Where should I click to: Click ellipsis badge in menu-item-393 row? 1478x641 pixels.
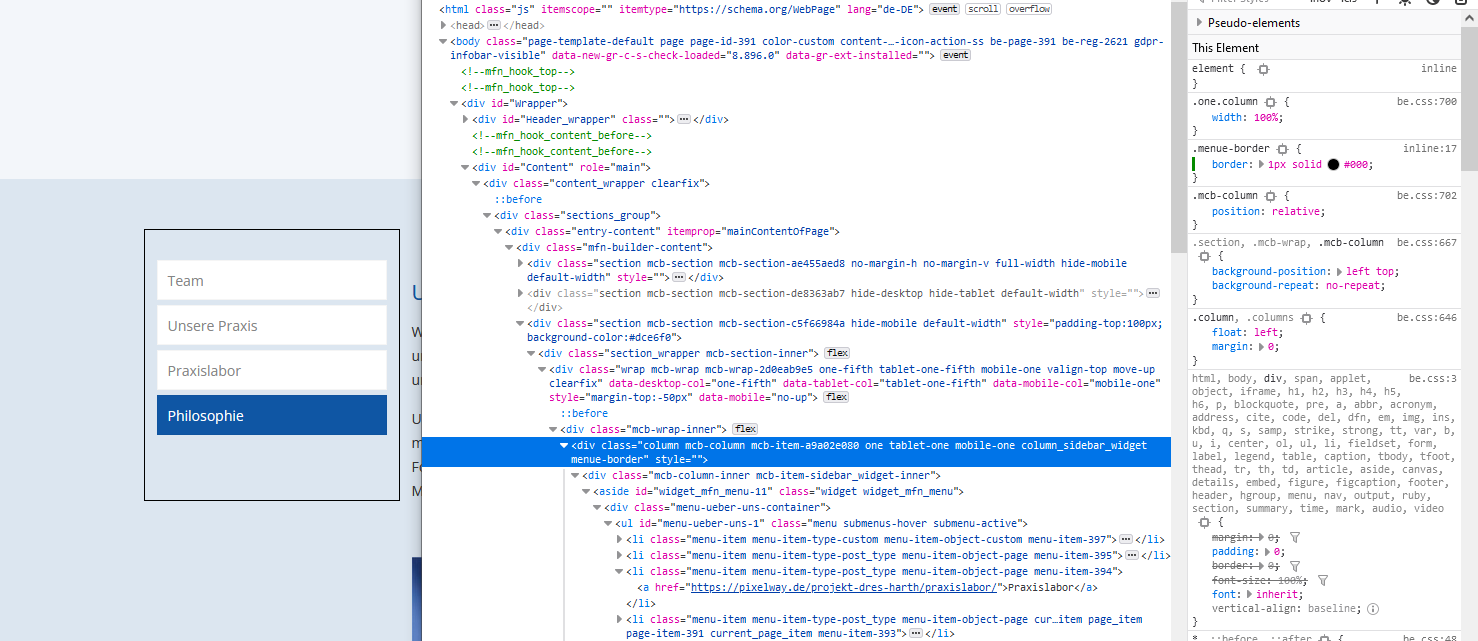(915, 633)
